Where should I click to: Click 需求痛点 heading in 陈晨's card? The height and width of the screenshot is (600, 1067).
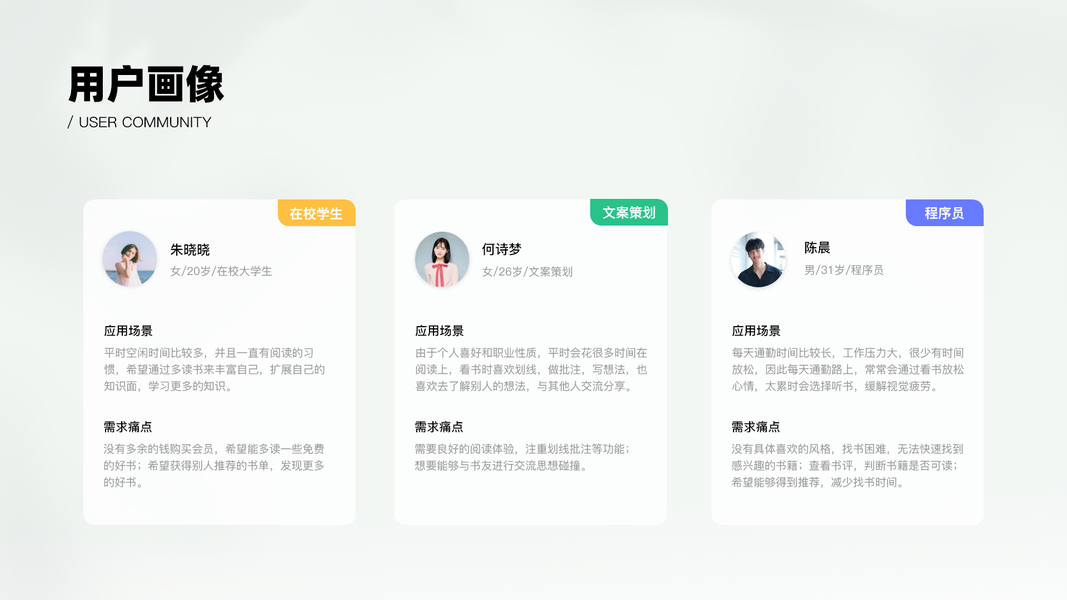pyautogui.click(x=756, y=427)
